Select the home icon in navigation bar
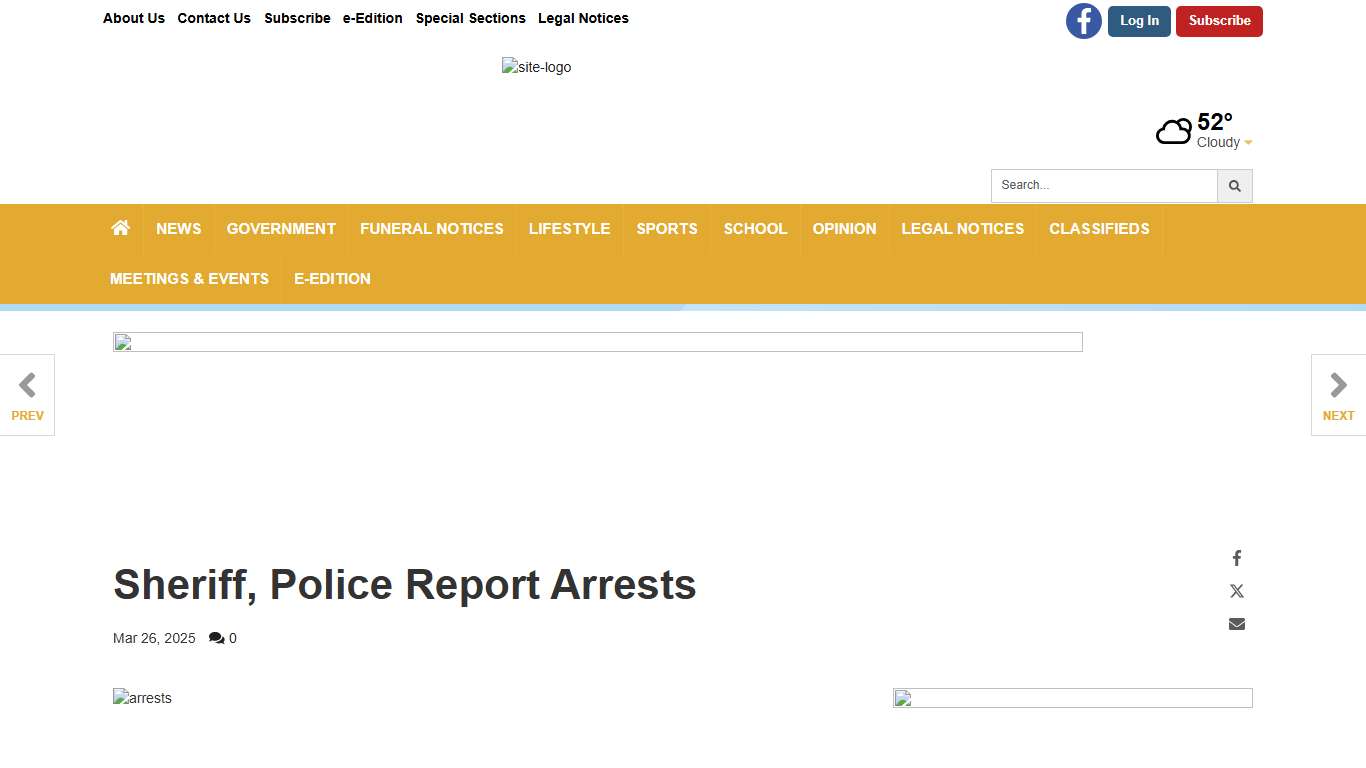Viewport: 1366px width, 768px height. click(x=120, y=228)
